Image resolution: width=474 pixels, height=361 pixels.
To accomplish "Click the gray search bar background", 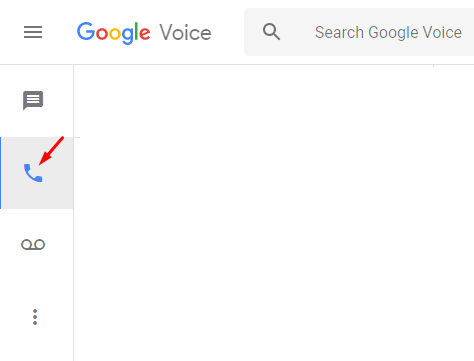I will tap(359, 32).
